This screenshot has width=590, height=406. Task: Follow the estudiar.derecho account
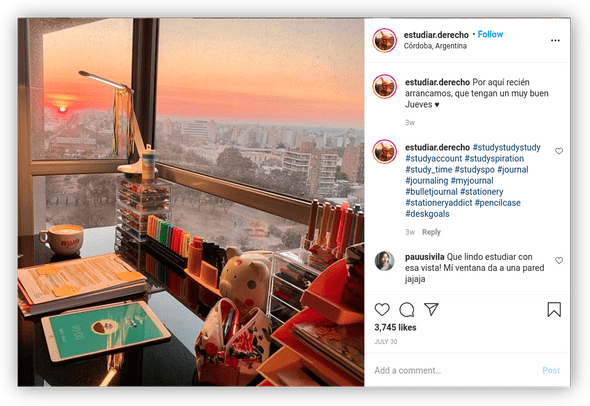[x=490, y=34]
